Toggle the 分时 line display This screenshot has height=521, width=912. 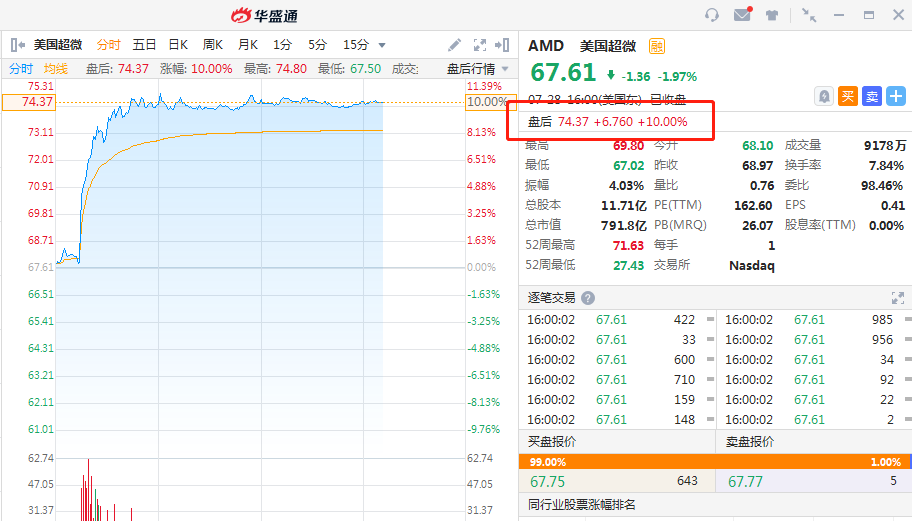pos(21,69)
